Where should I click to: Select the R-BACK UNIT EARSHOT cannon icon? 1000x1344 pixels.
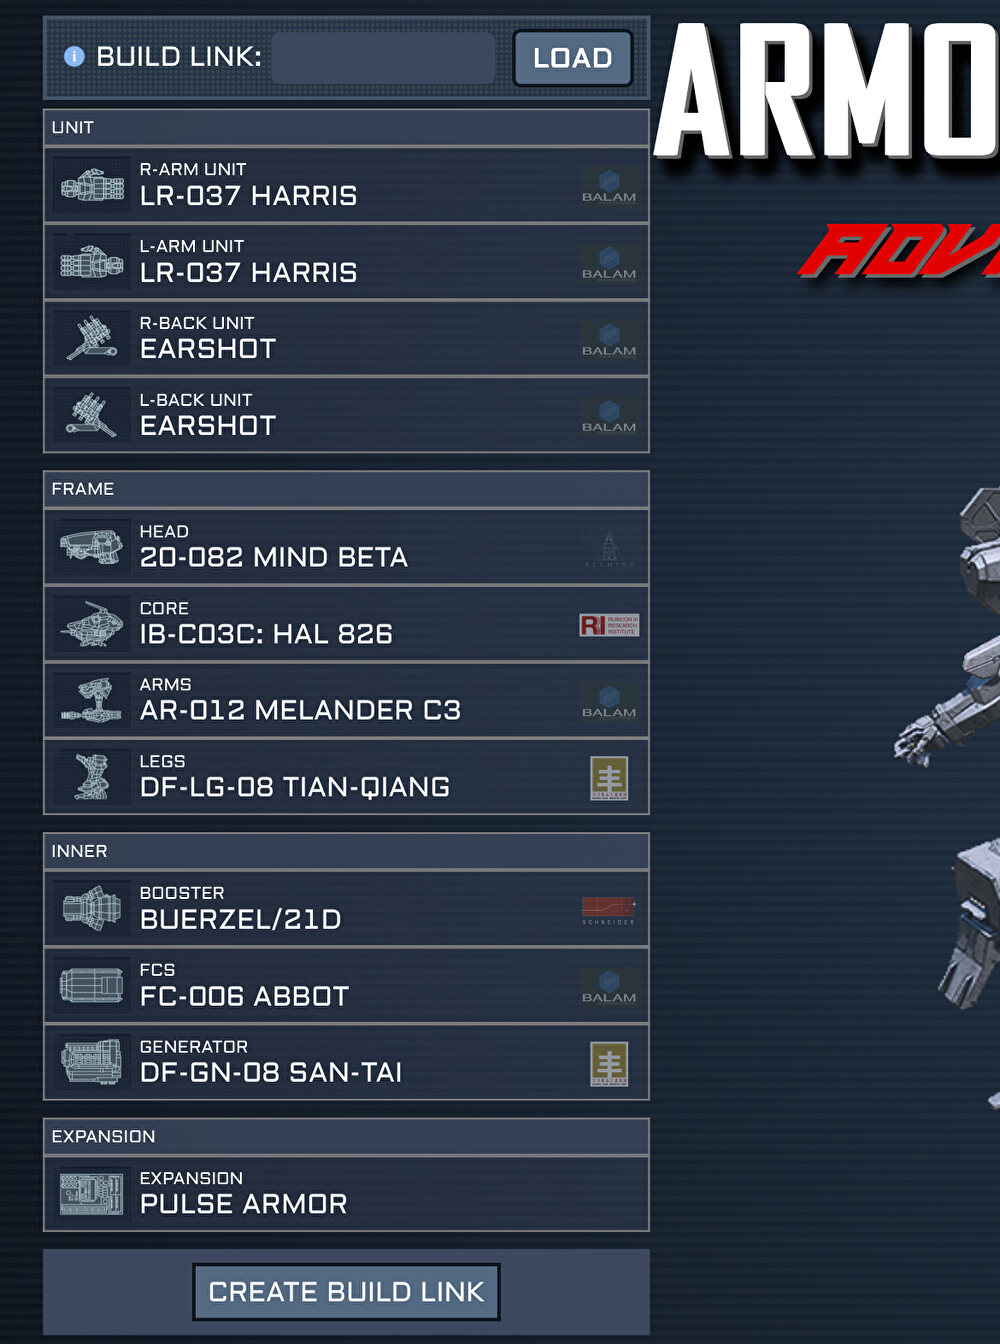click(92, 338)
